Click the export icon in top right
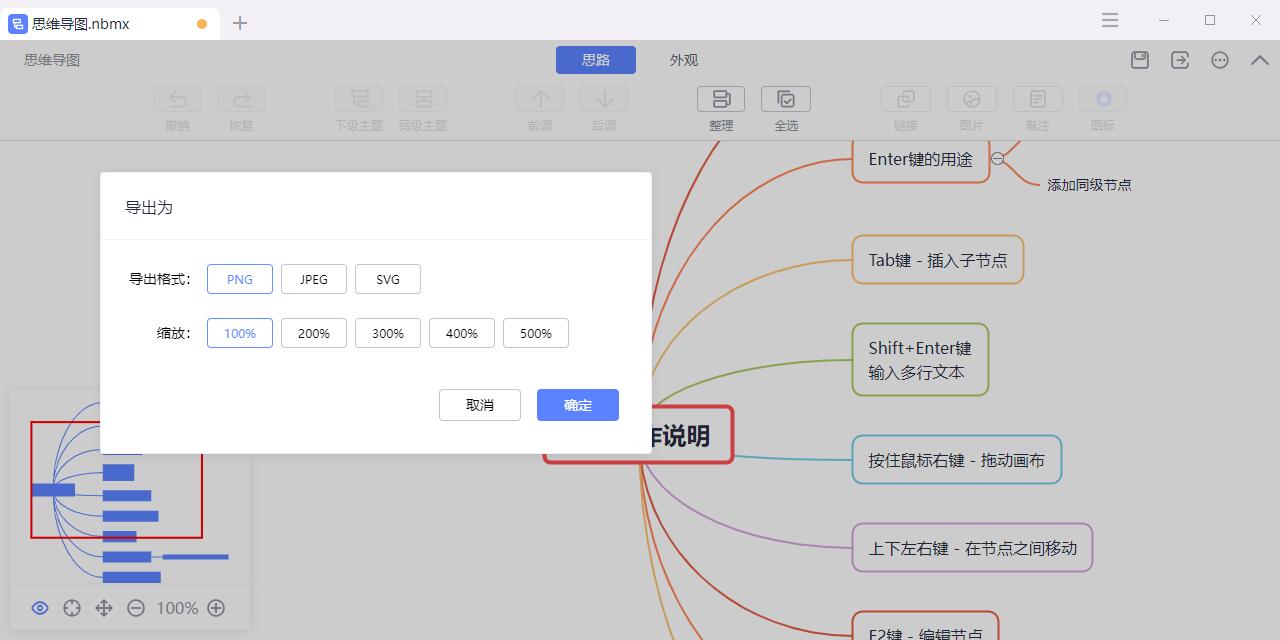 1180,60
